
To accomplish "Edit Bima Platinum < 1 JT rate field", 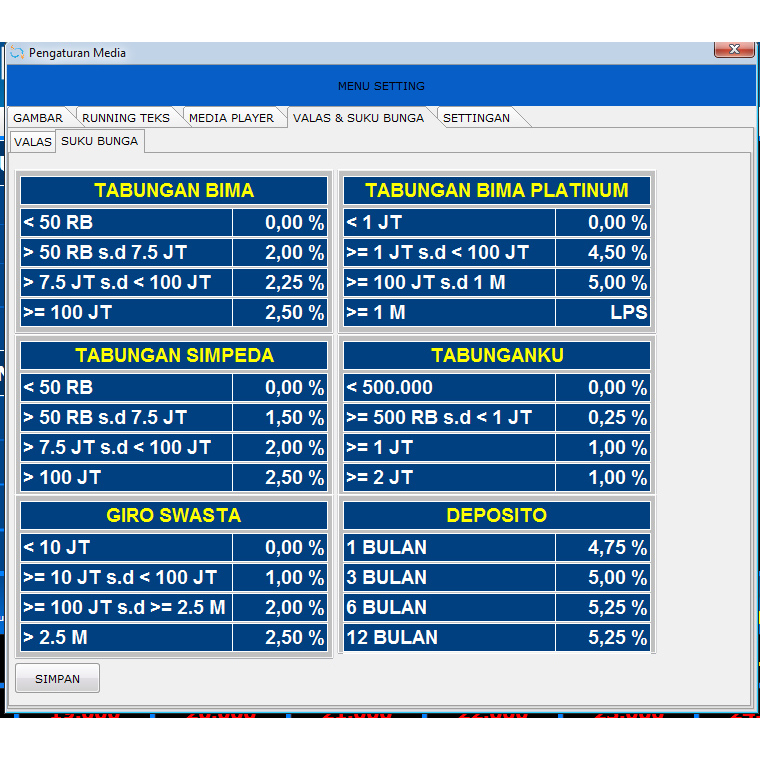I will (x=603, y=222).
